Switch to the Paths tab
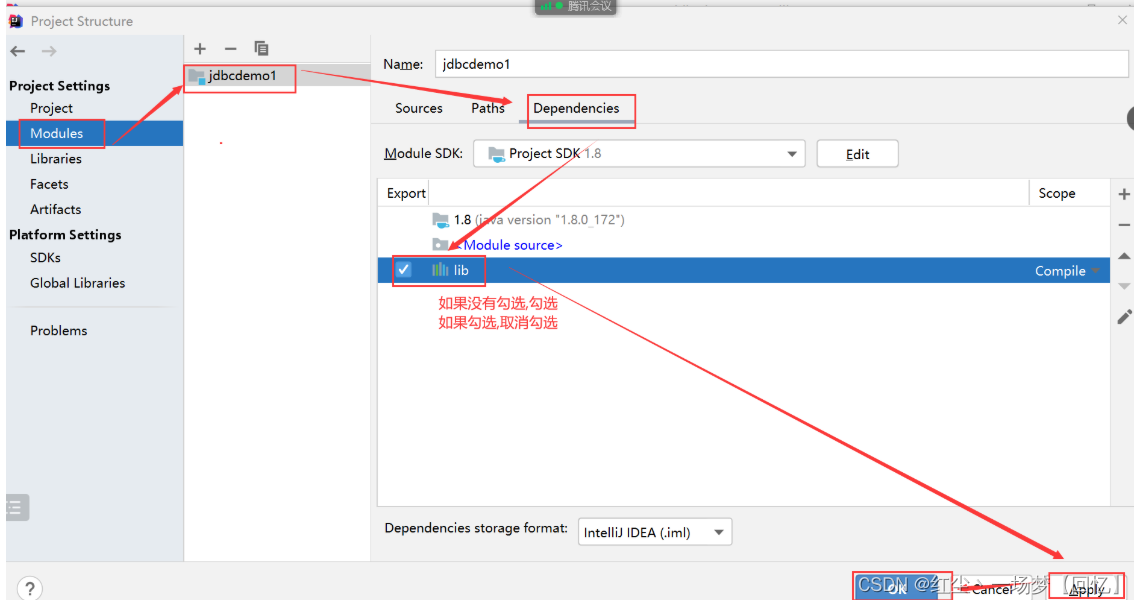1134x604 pixels. pos(487,108)
